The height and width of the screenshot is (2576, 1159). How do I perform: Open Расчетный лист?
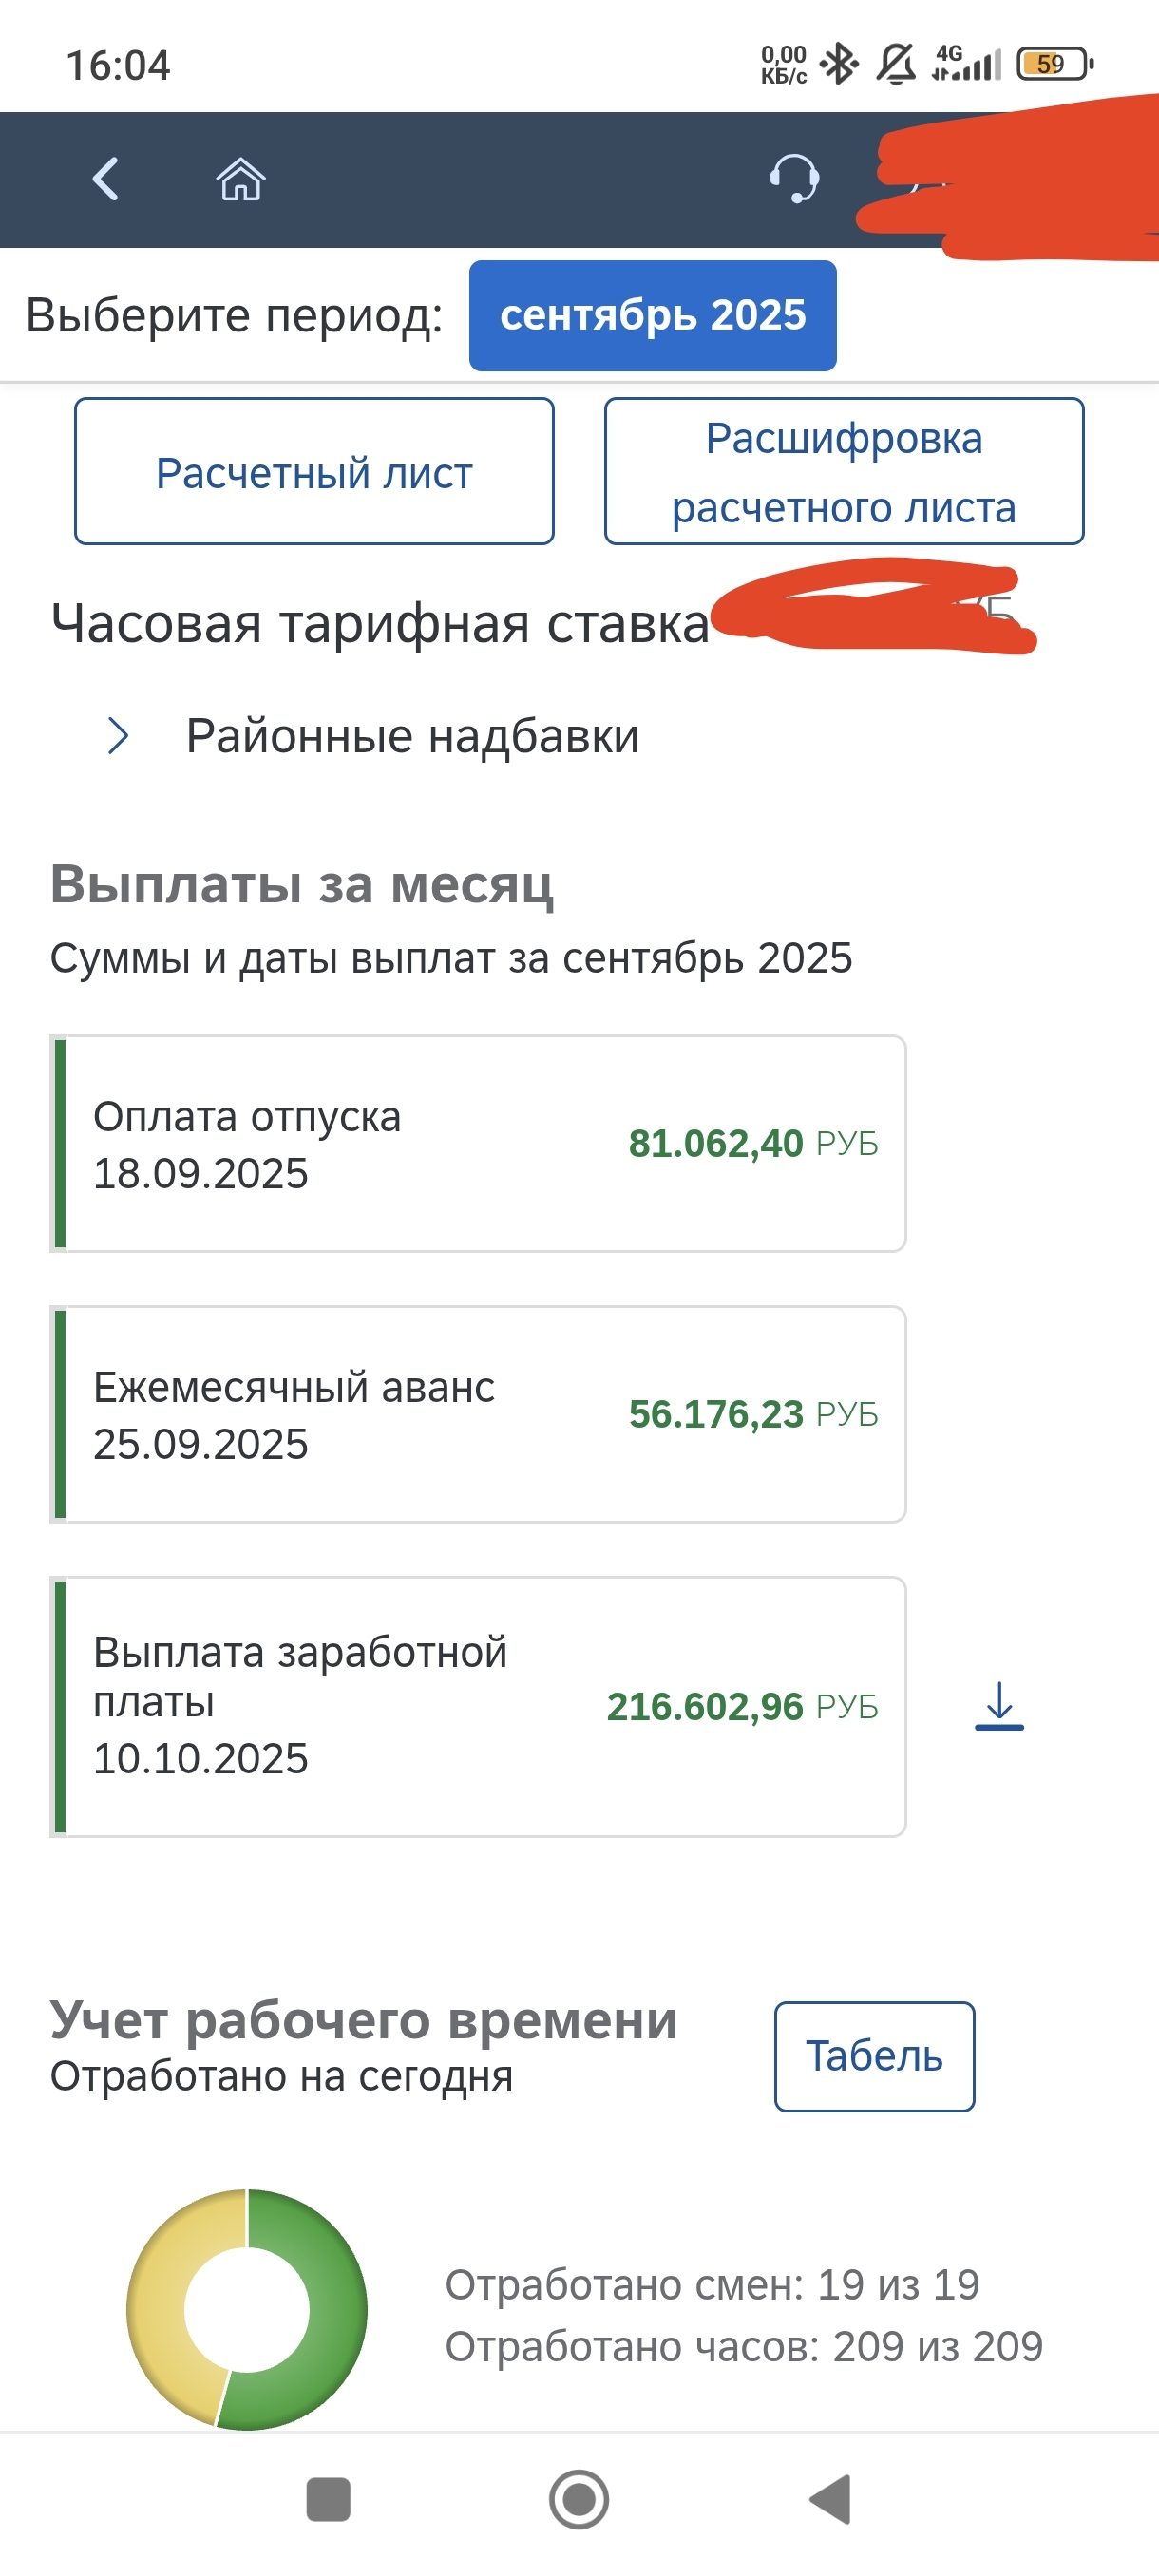pos(314,472)
